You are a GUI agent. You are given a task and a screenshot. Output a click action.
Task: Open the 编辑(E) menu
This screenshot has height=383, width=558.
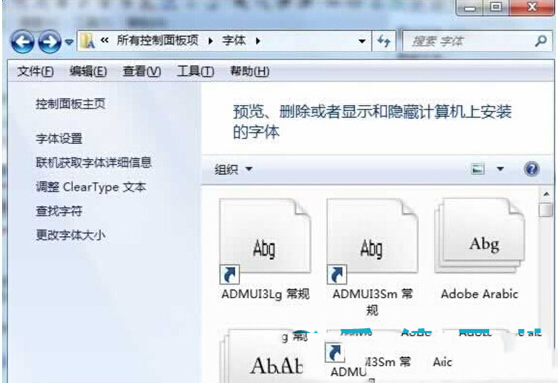[88, 72]
